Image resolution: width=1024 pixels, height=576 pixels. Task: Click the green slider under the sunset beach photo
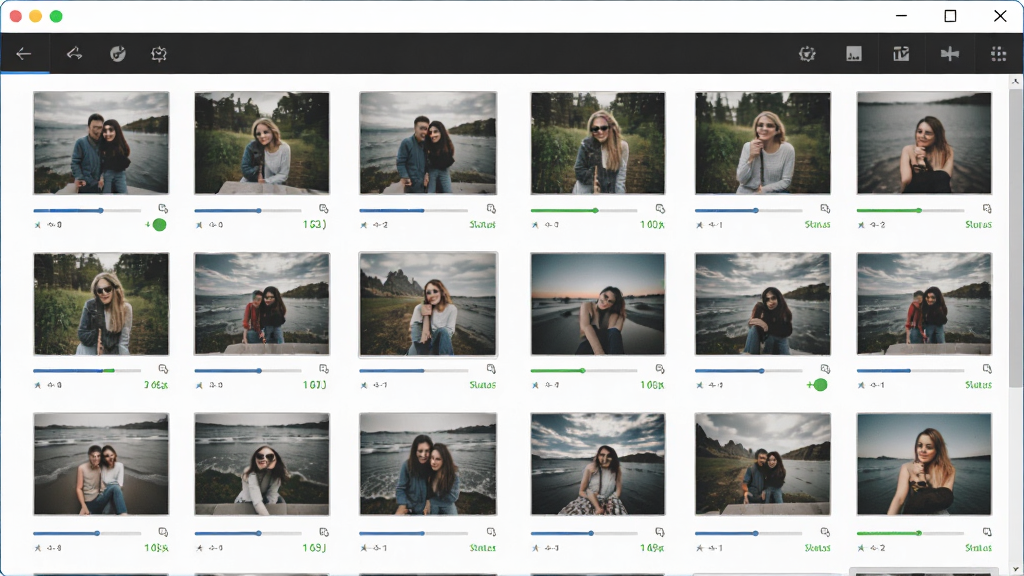click(x=584, y=371)
